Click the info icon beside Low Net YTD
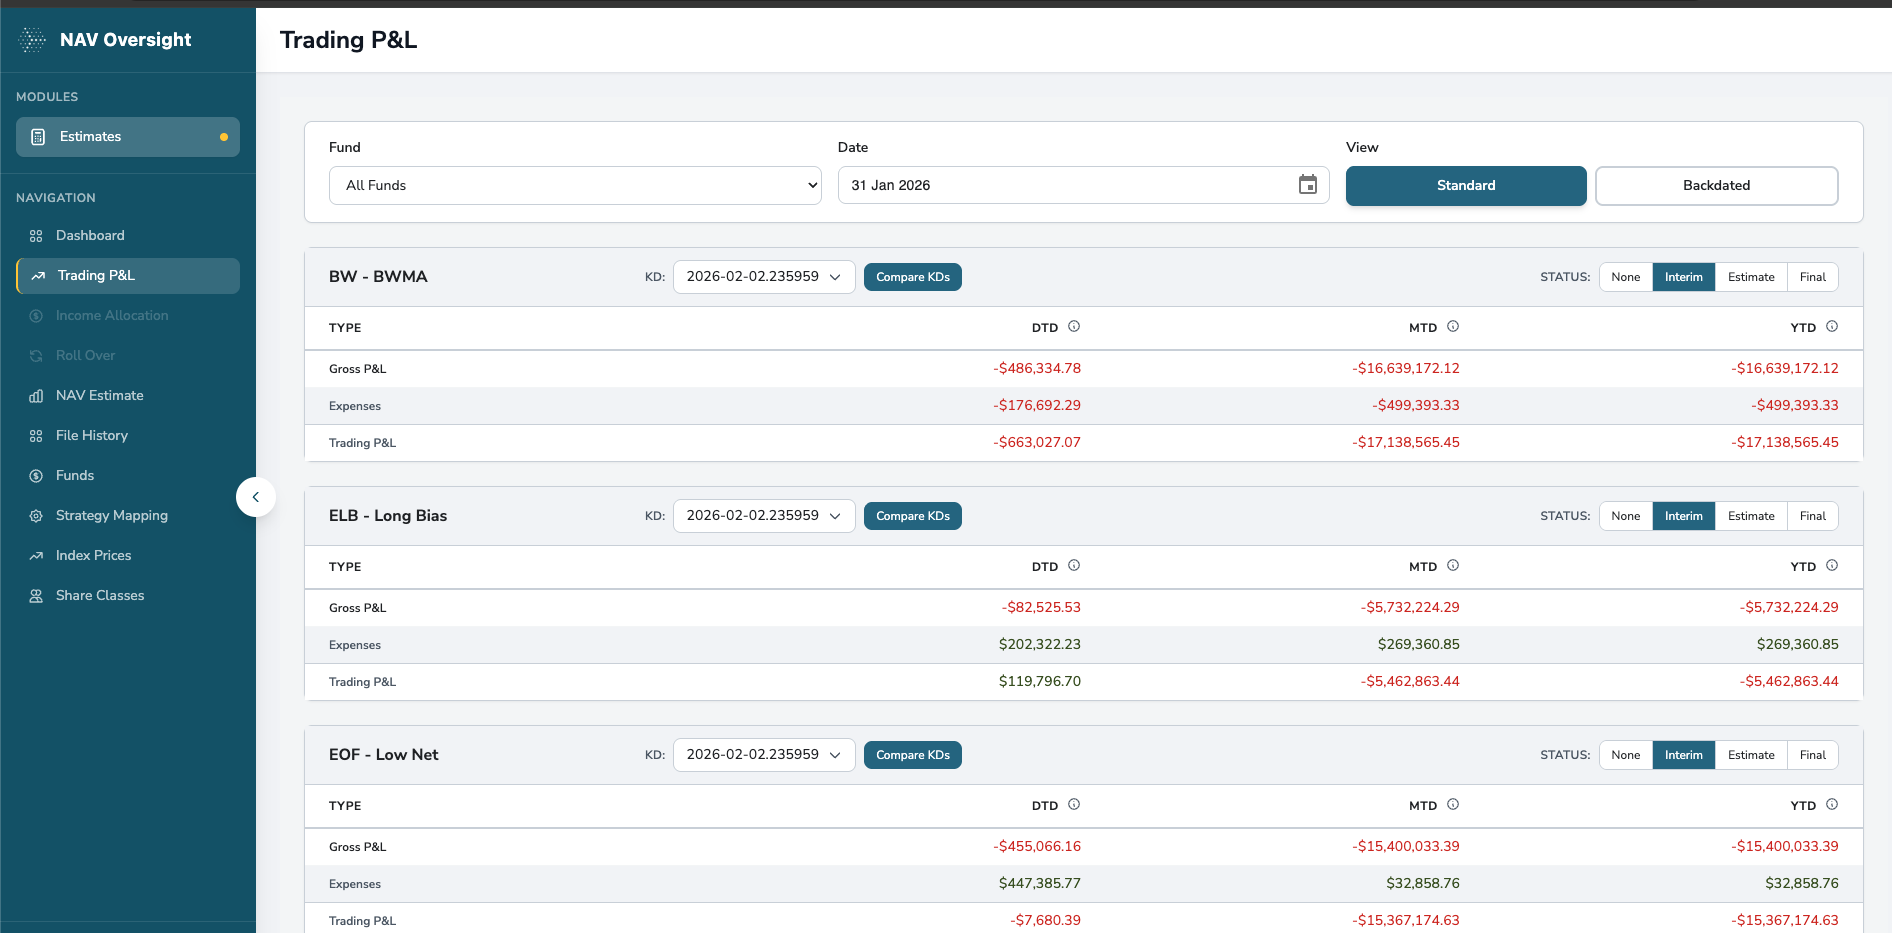The width and height of the screenshot is (1892, 933). coord(1832,805)
